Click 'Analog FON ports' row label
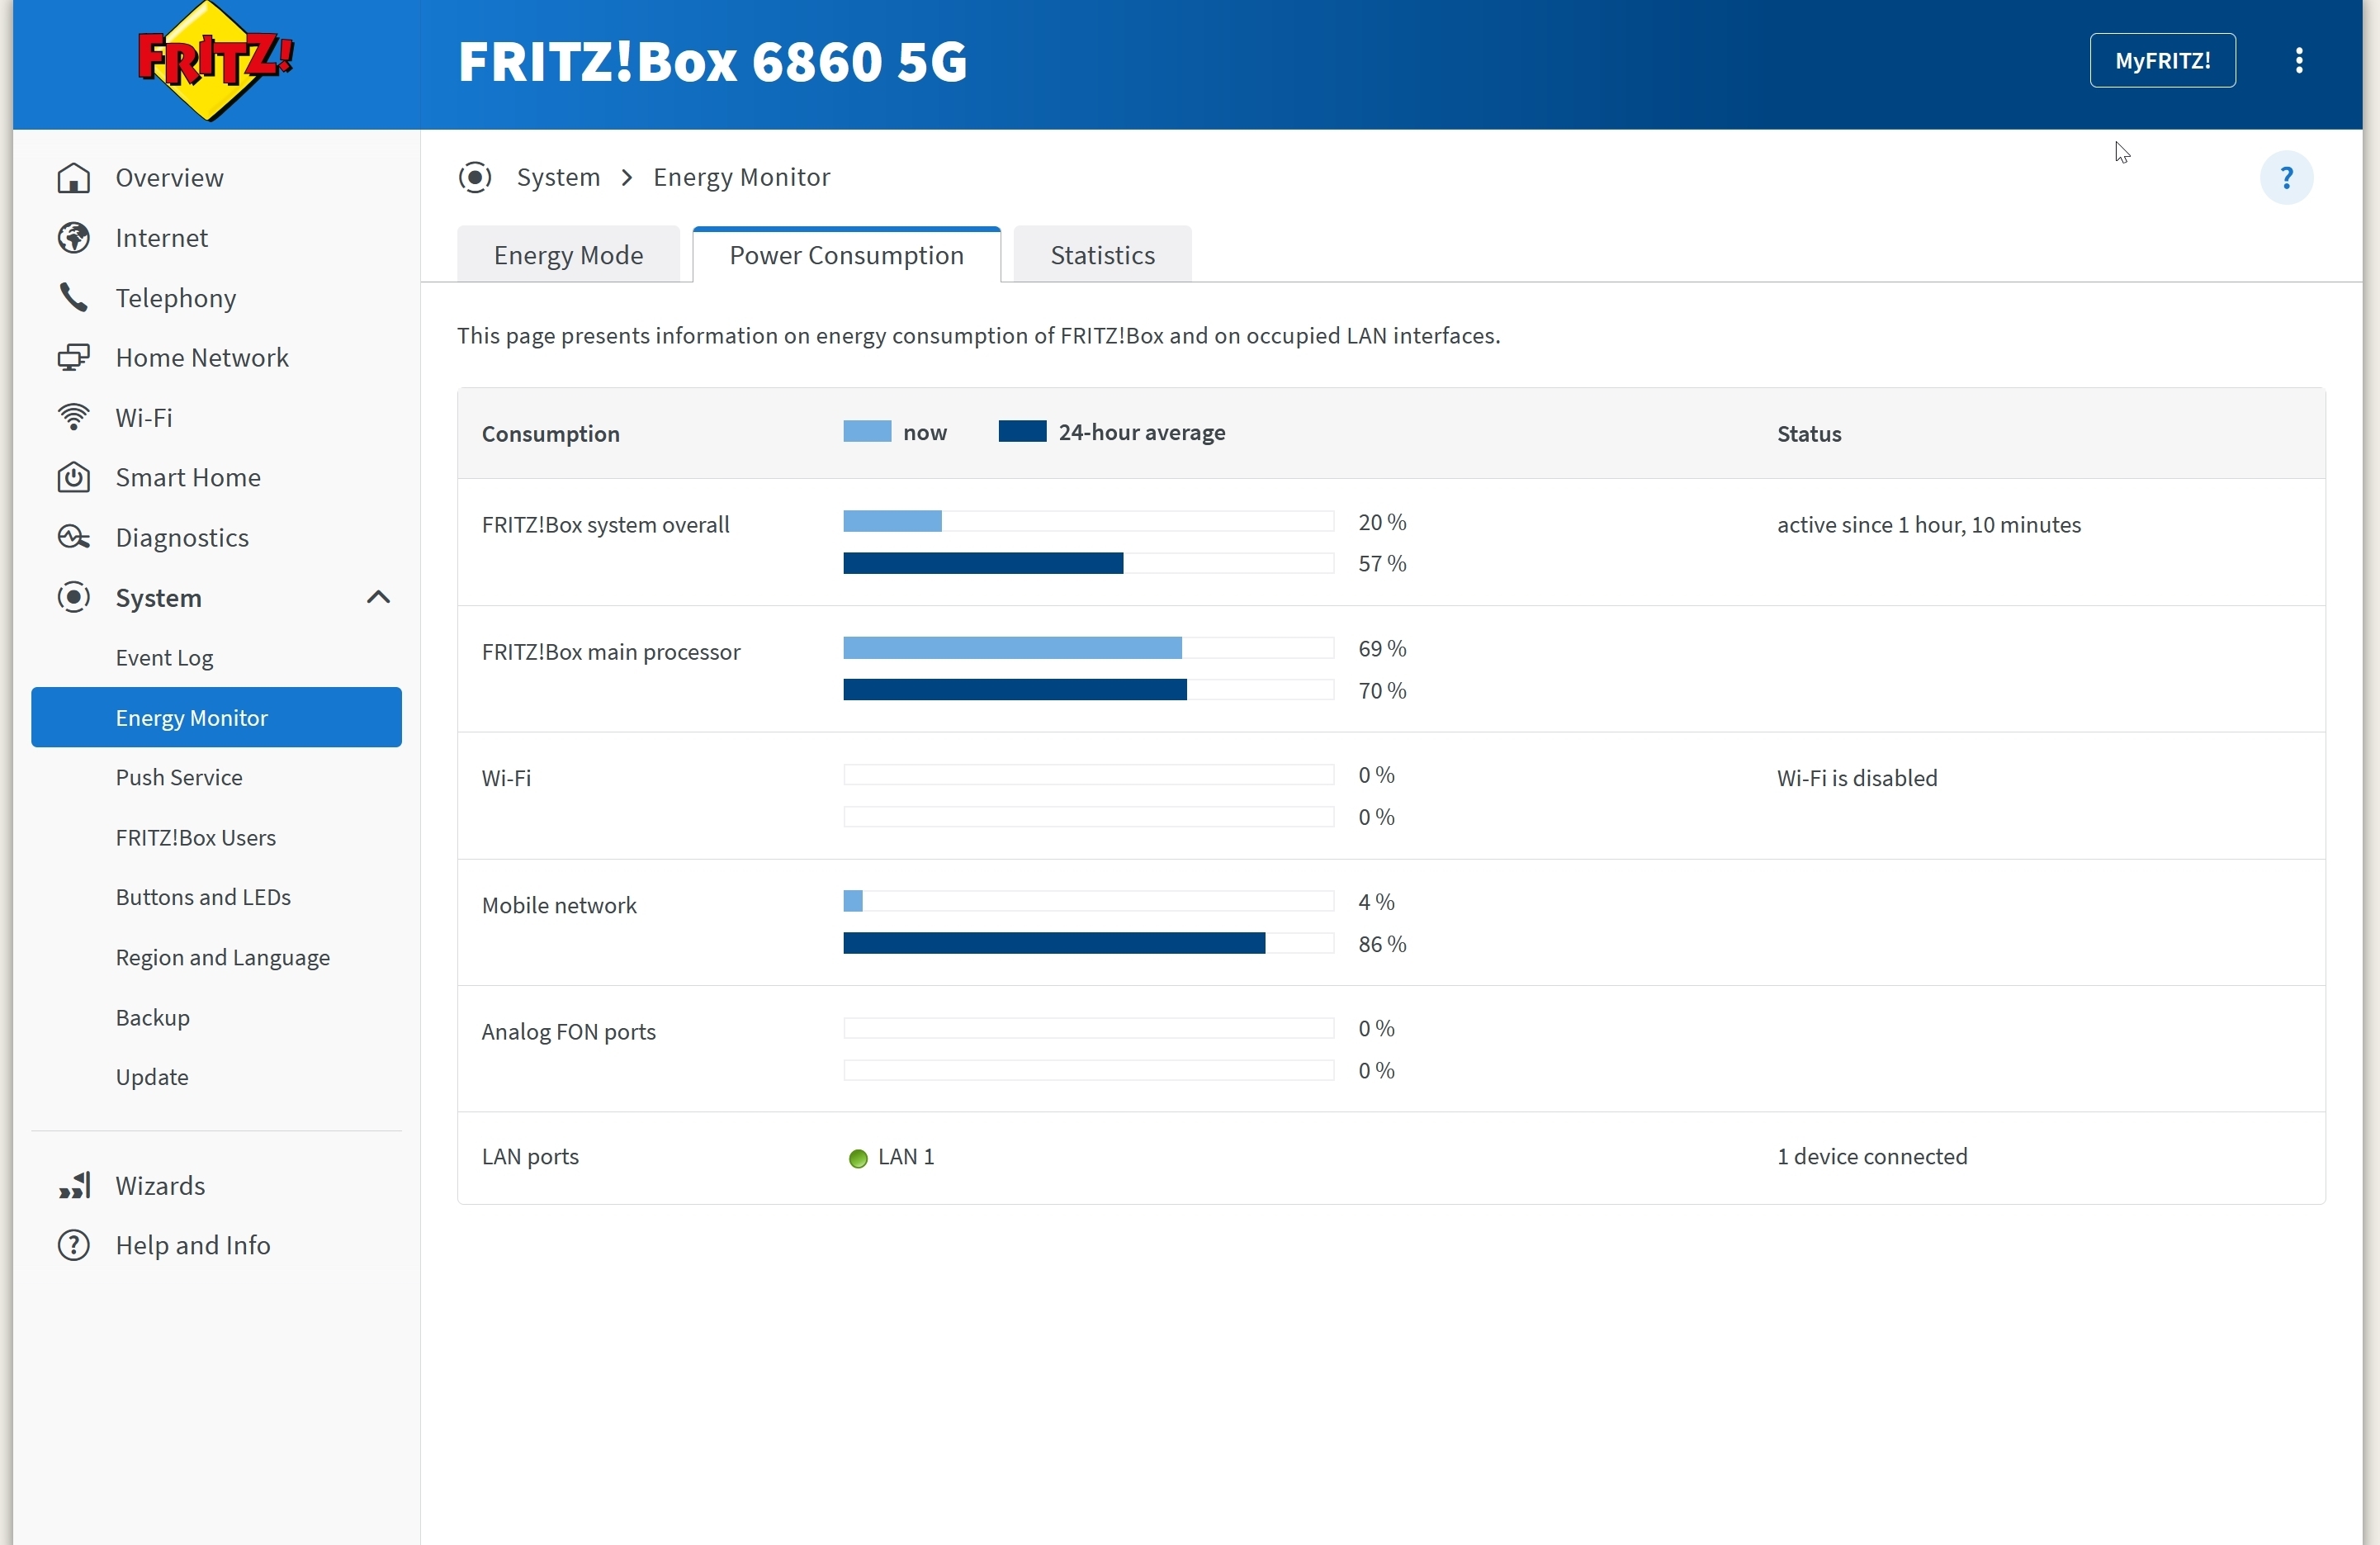Image resolution: width=2380 pixels, height=1545 pixels. (x=568, y=1032)
